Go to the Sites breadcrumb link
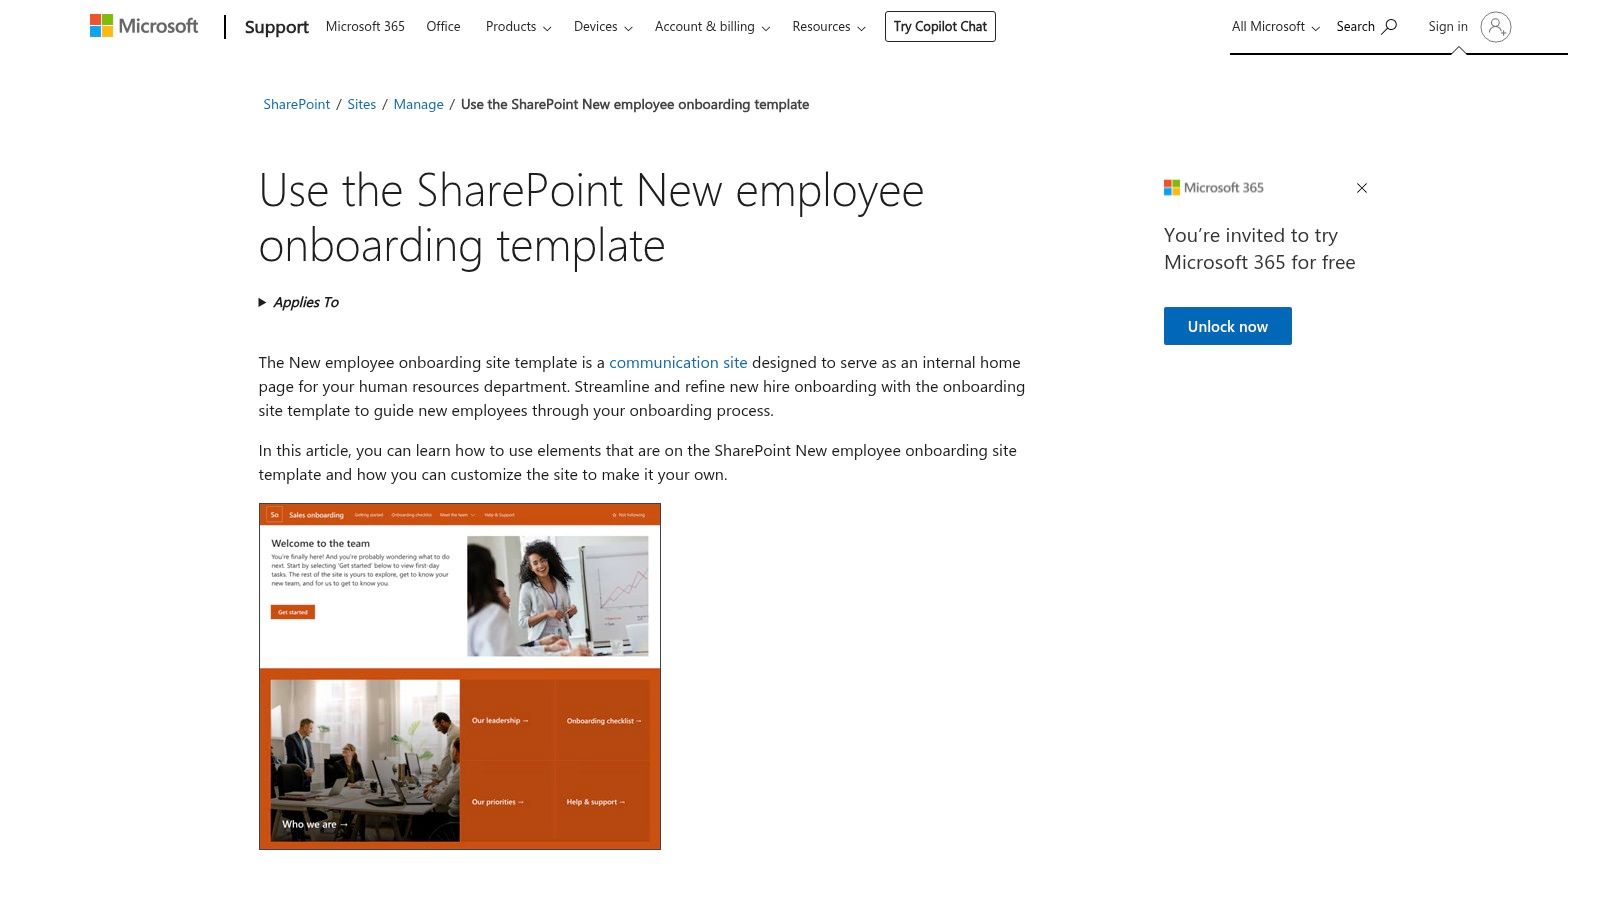The width and height of the screenshot is (1600, 900). (x=362, y=105)
